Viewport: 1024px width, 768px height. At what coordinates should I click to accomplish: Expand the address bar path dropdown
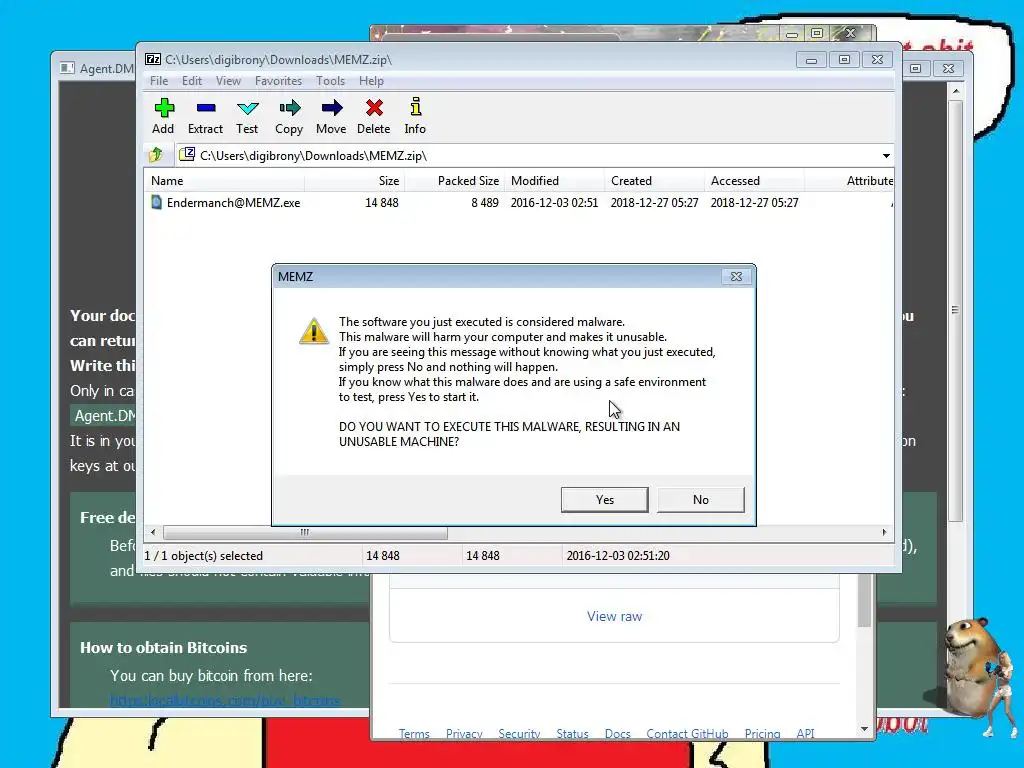[x=886, y=155]
